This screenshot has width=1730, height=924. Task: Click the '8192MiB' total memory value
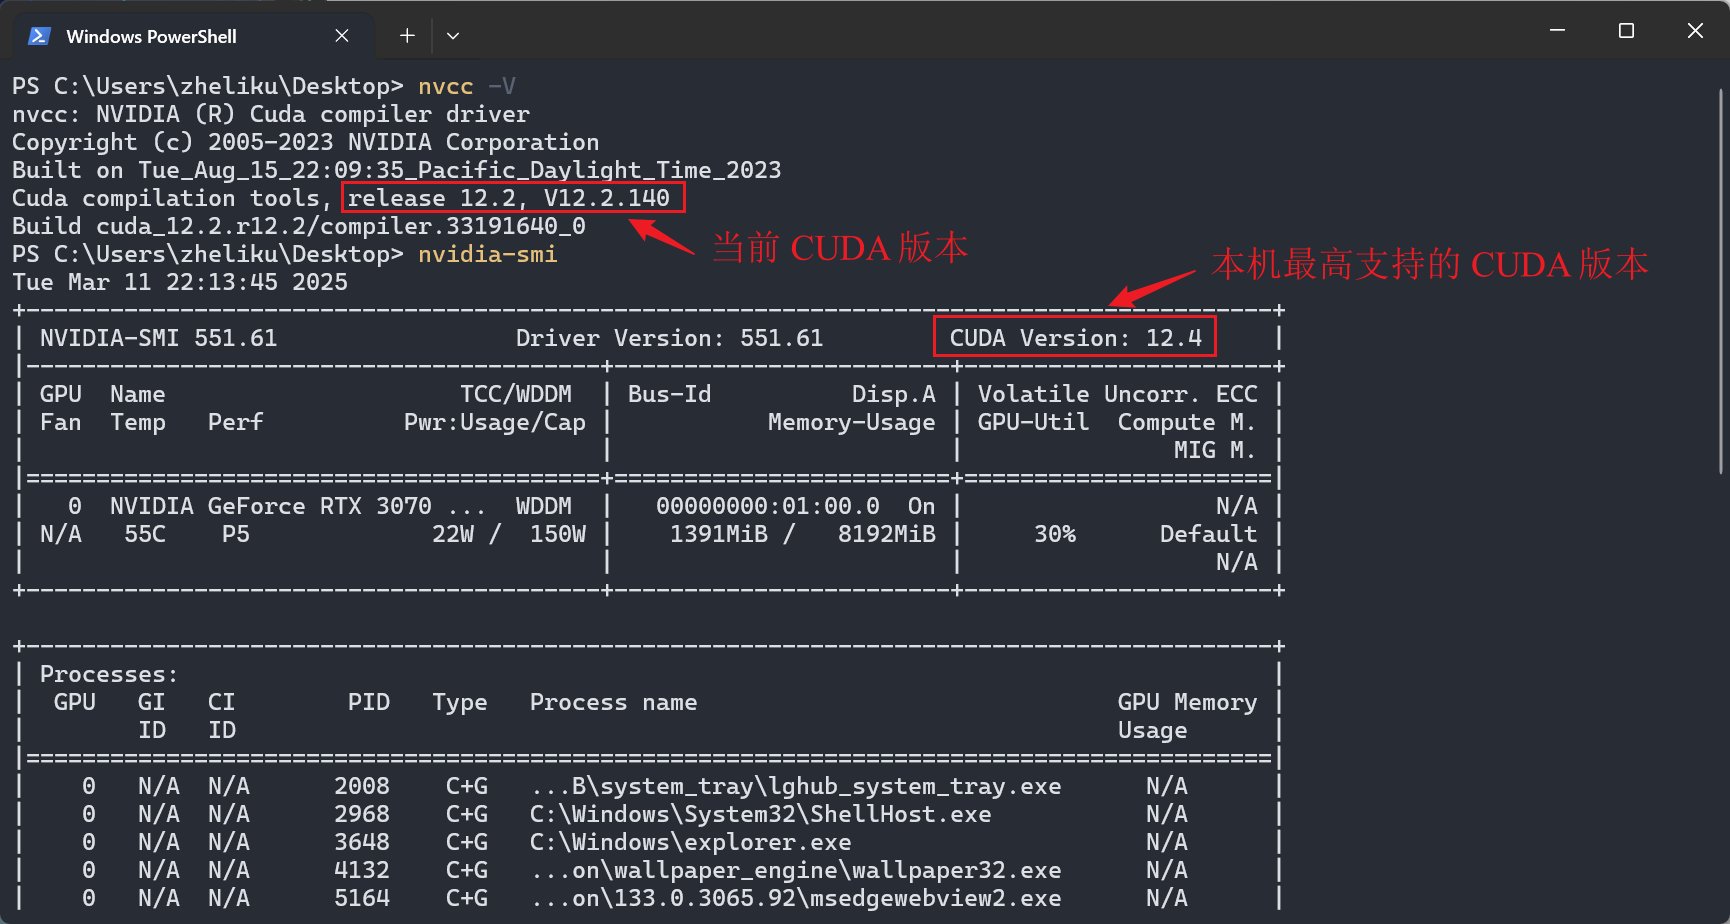(x=887, y=534)
